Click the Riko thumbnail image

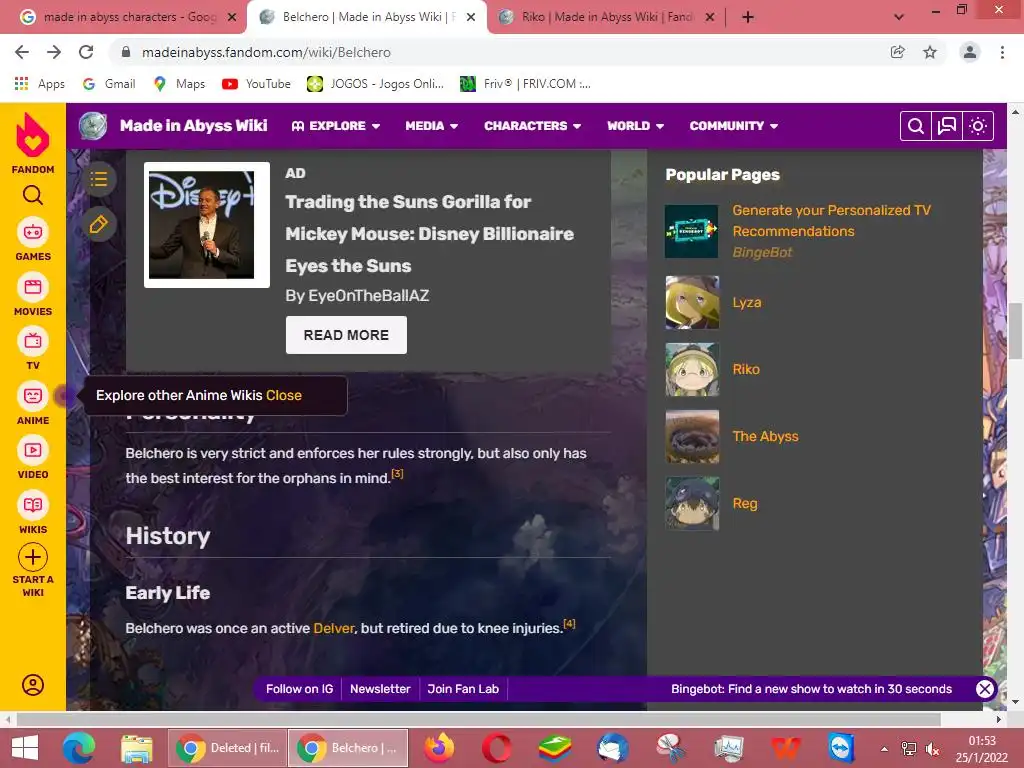pyautogui.click(x=692, y=370)
